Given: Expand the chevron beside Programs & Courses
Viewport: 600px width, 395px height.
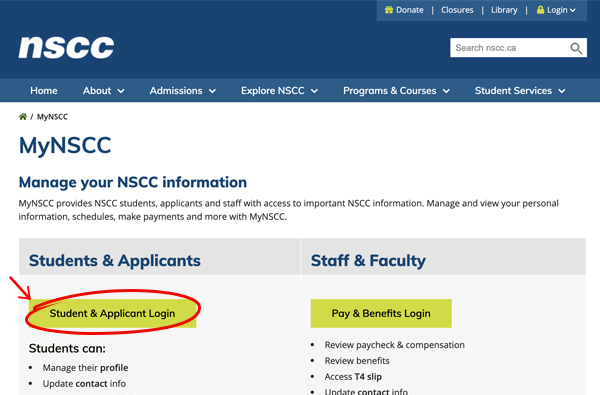Looking at the screenshot, I should [446, 91].
